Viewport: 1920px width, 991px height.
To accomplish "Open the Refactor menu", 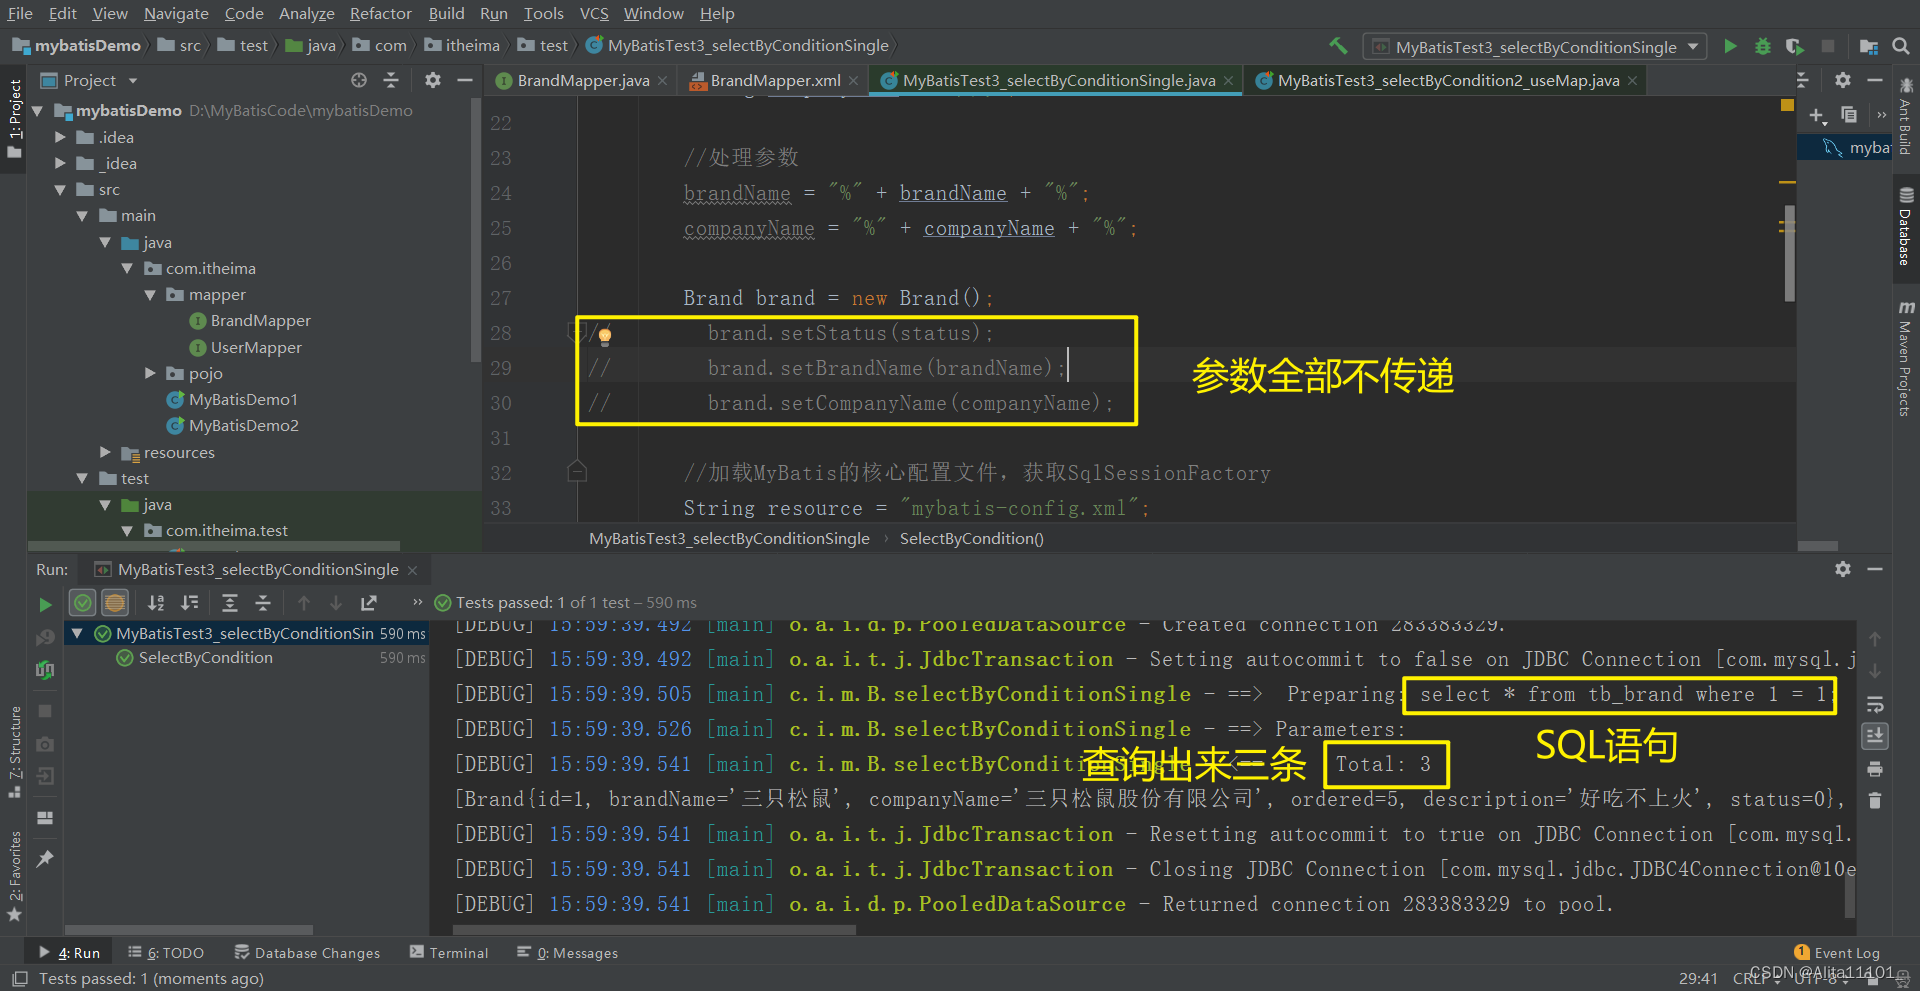I will [380, 13].
